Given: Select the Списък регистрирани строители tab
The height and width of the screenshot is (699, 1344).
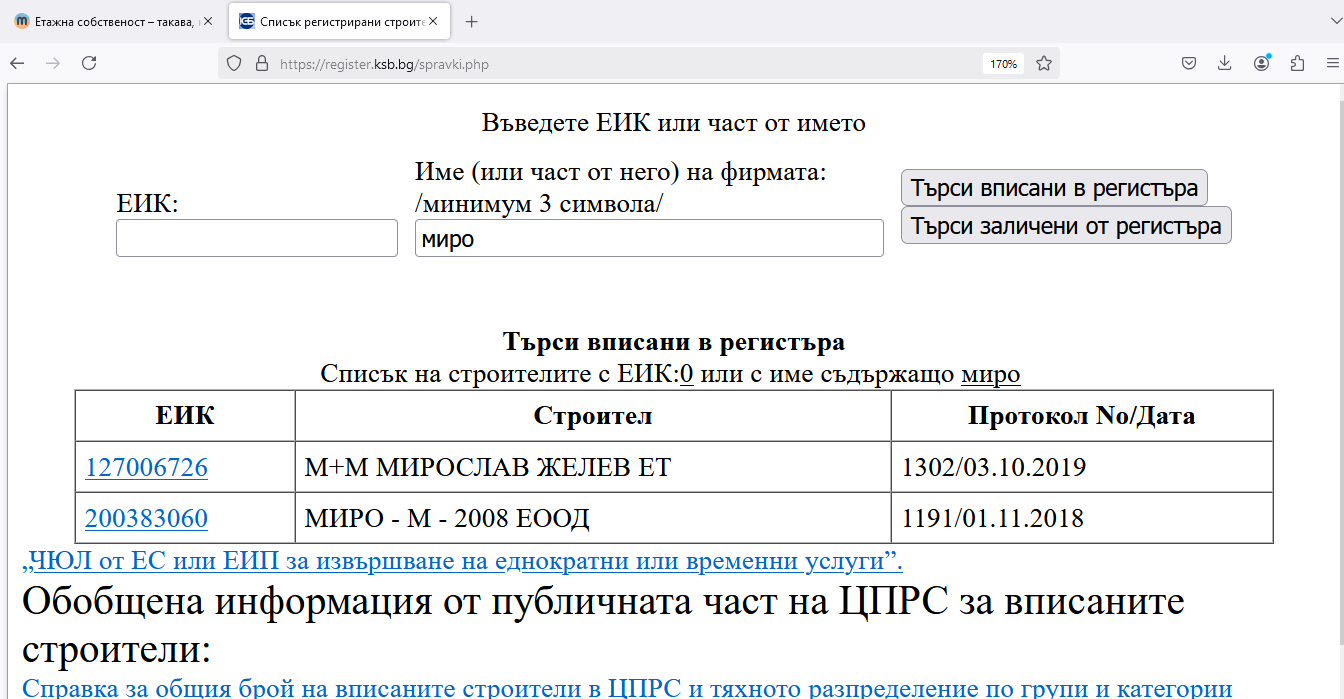Looking at the screenshot, I should [339, 21].
